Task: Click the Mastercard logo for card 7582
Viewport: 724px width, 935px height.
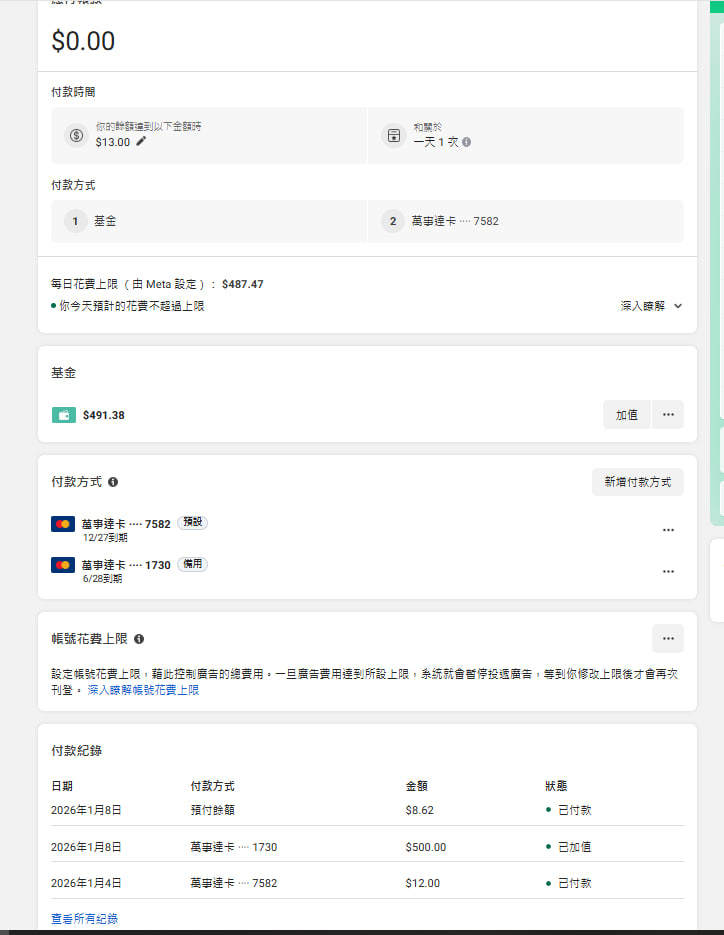Action: tap(63, 524)
